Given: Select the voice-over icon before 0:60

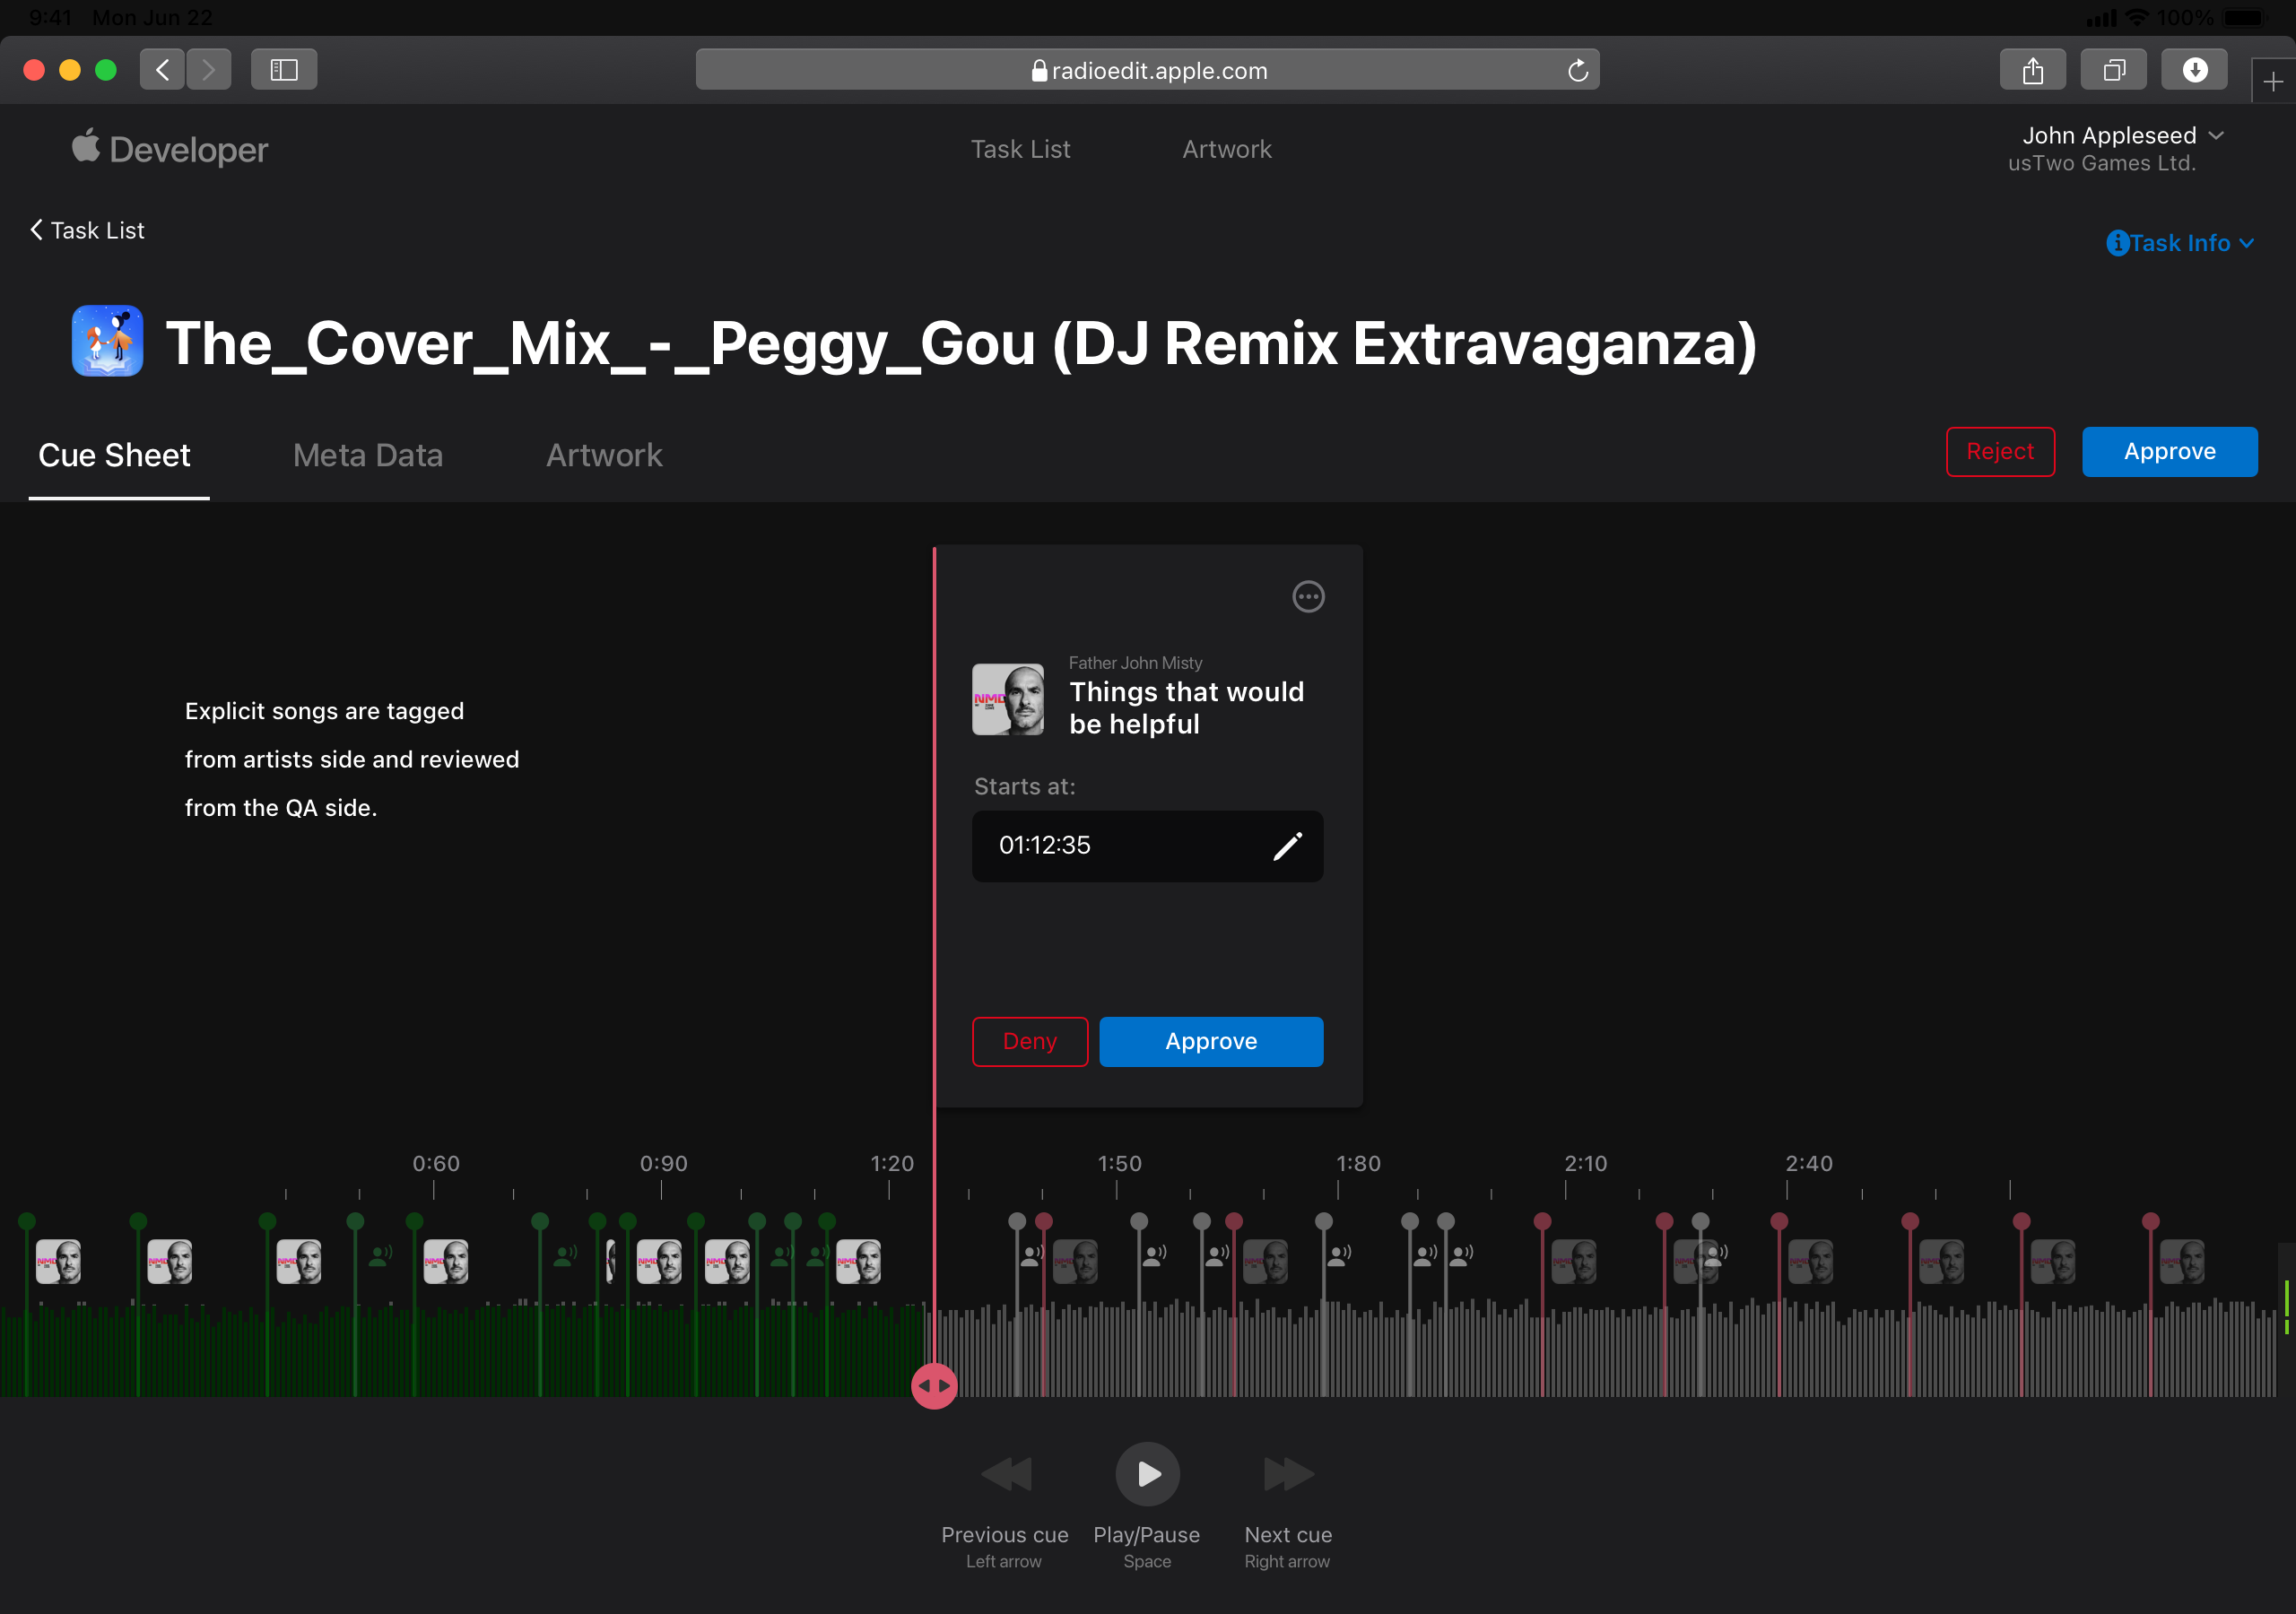Looking at the screenshot, I should tap(380, 1256).
